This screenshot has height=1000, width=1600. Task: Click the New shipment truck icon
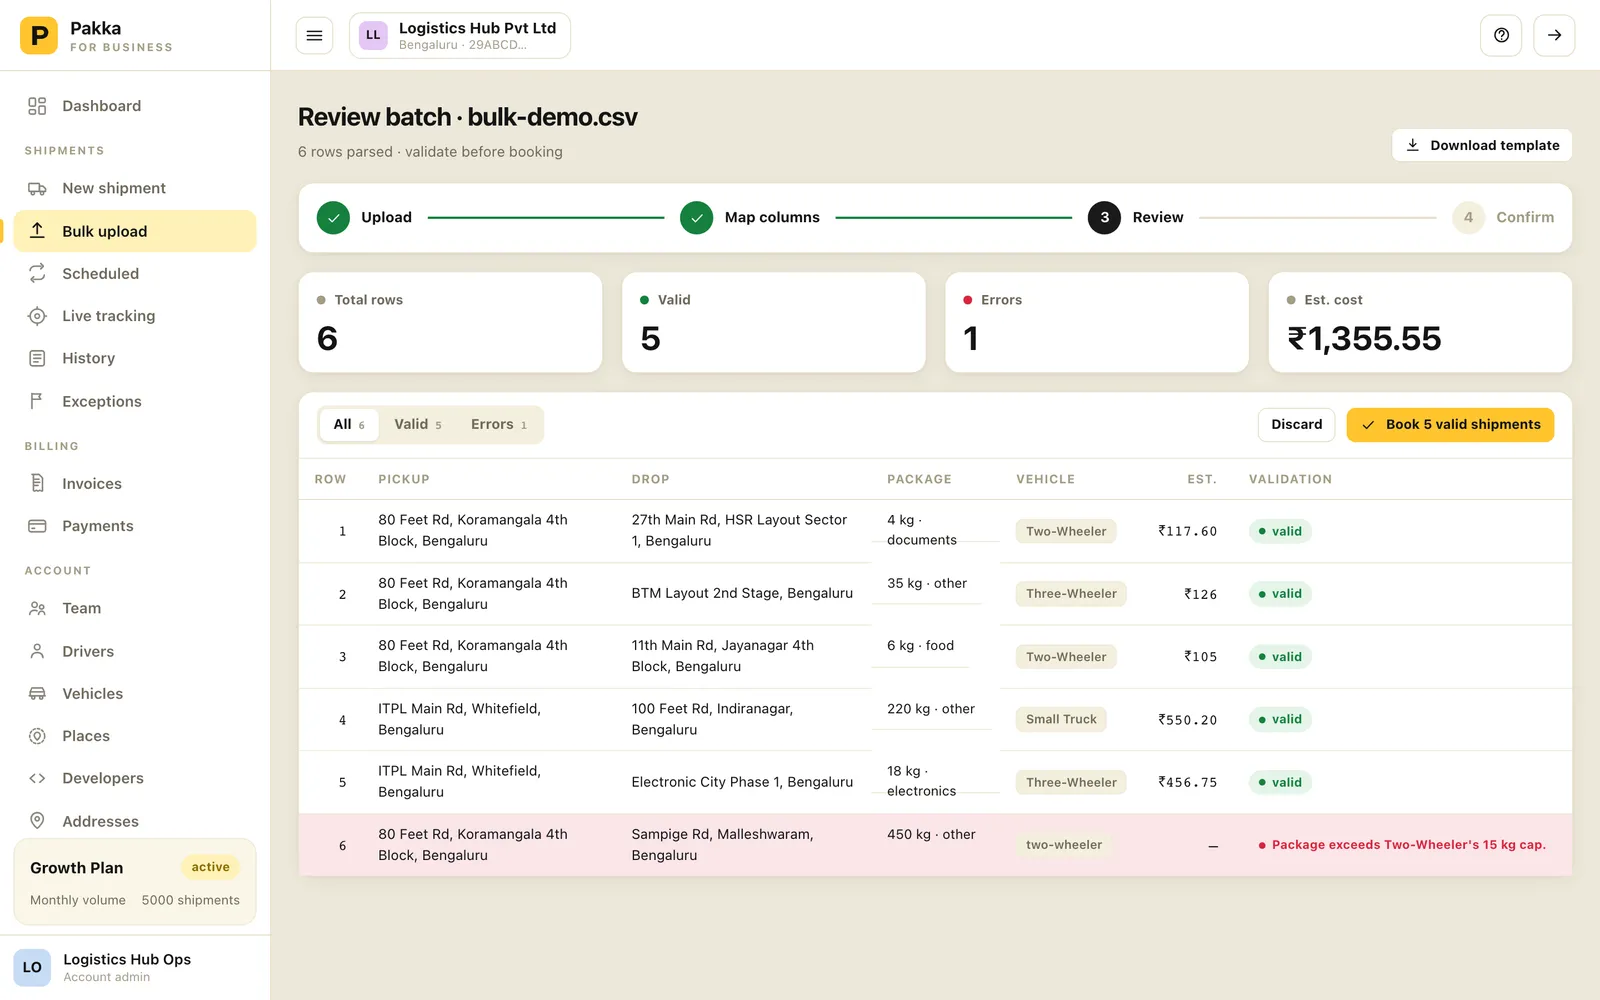(x=37, y=188)
